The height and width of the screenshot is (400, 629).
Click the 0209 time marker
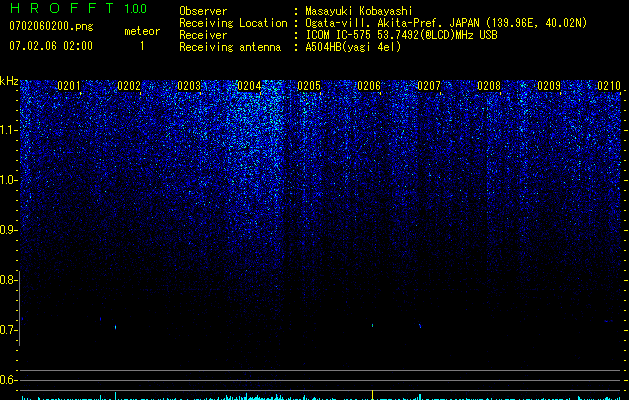click(549, 86)
